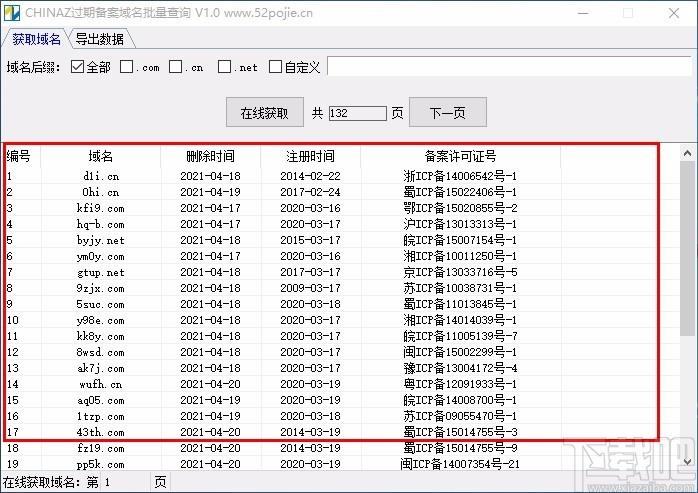Minimize the CHINAZ window

click(583, 13)
